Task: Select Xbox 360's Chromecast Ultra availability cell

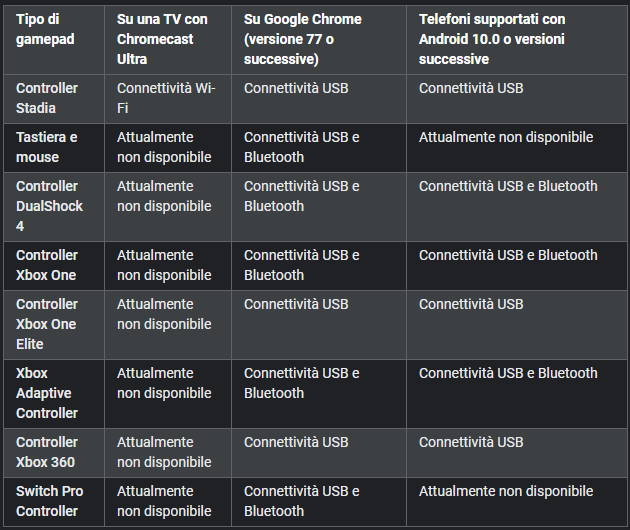Action: (x=164, y=452)
